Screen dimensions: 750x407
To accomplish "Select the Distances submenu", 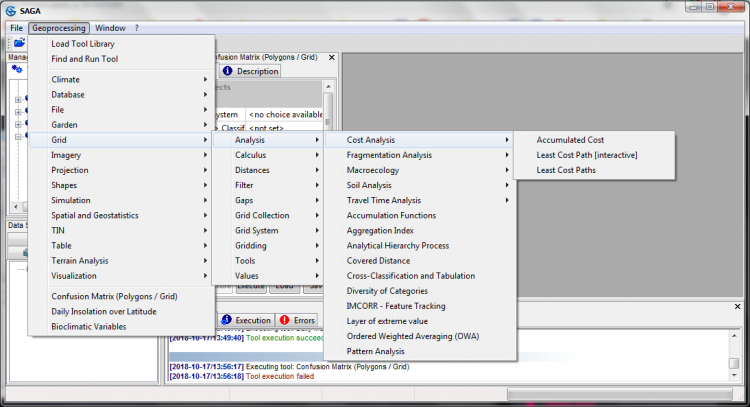I will [268, 170].
